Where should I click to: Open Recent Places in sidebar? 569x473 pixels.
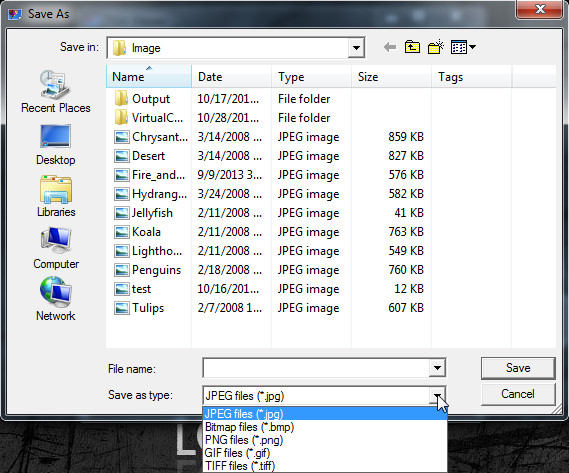pyautogui.click(x=56, y=92)
